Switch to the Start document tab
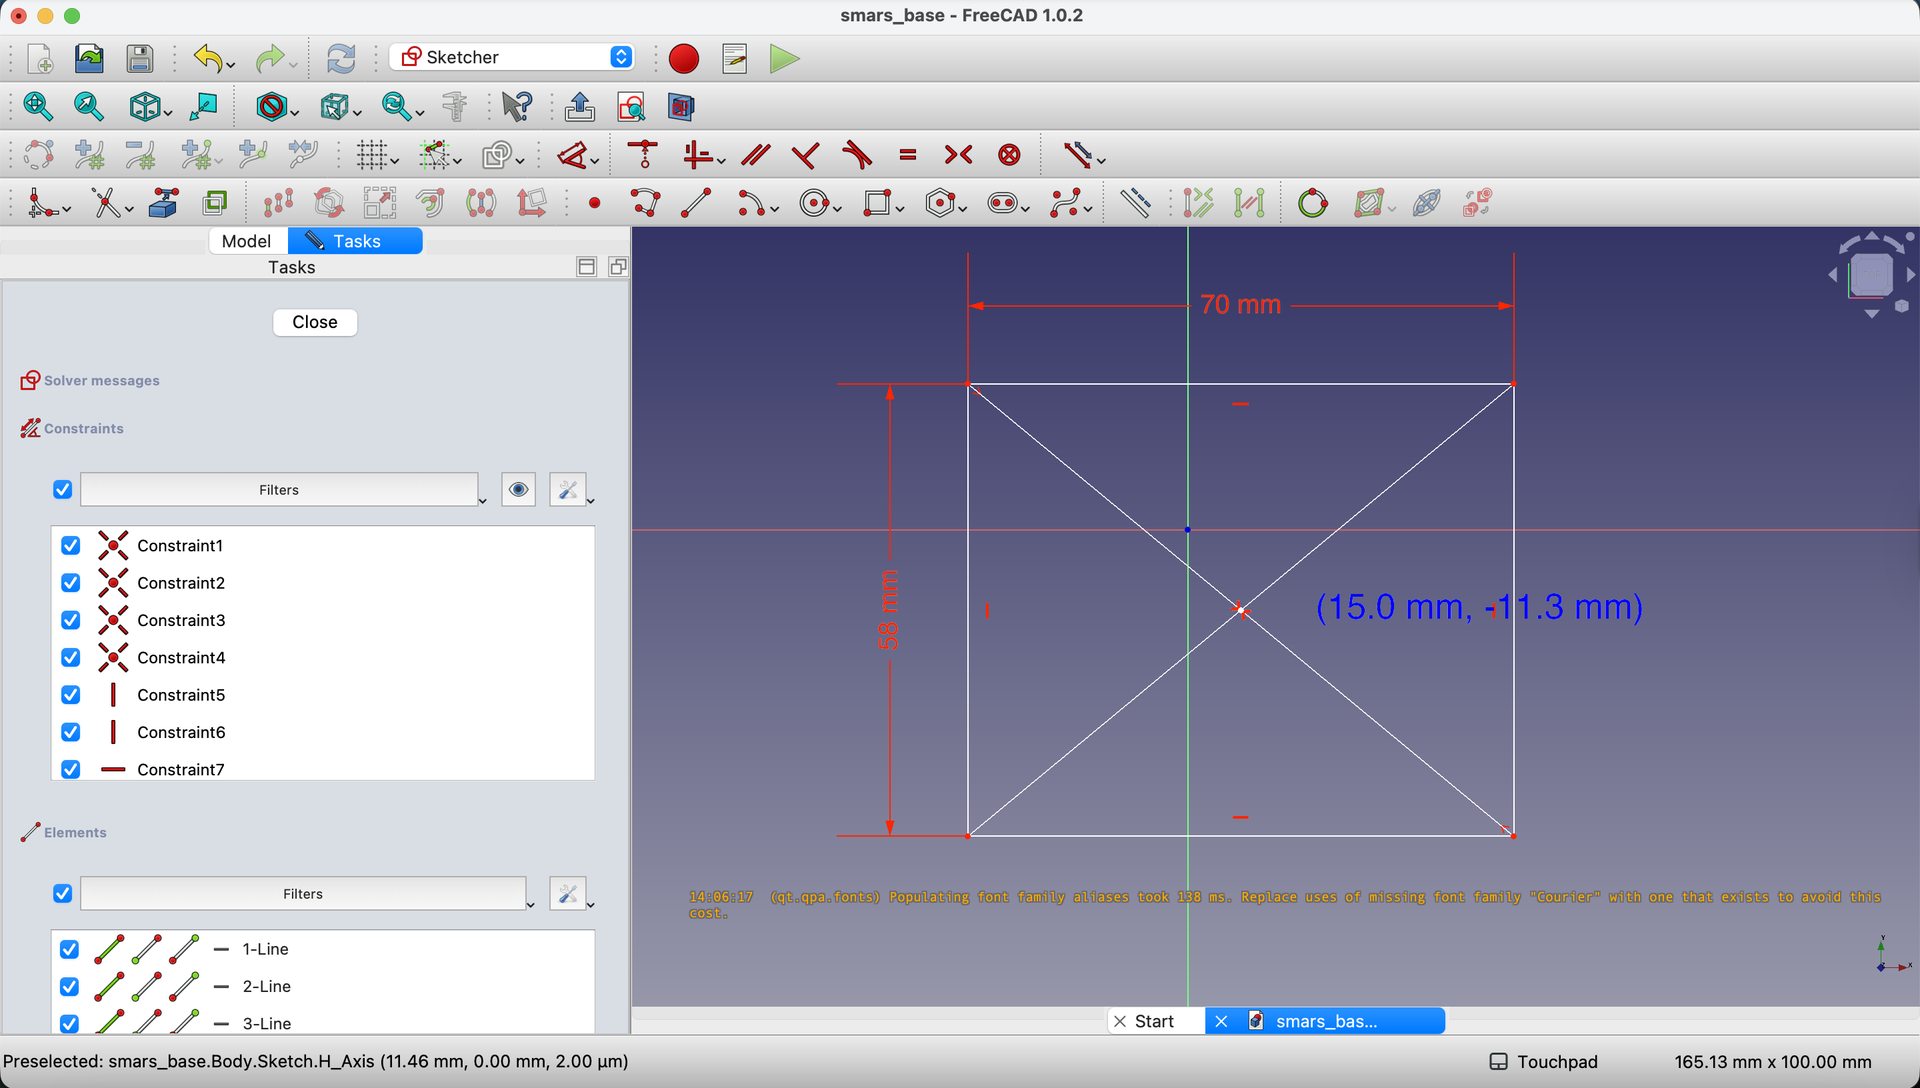Screen dimensions: 1920x1088 1155,1021
